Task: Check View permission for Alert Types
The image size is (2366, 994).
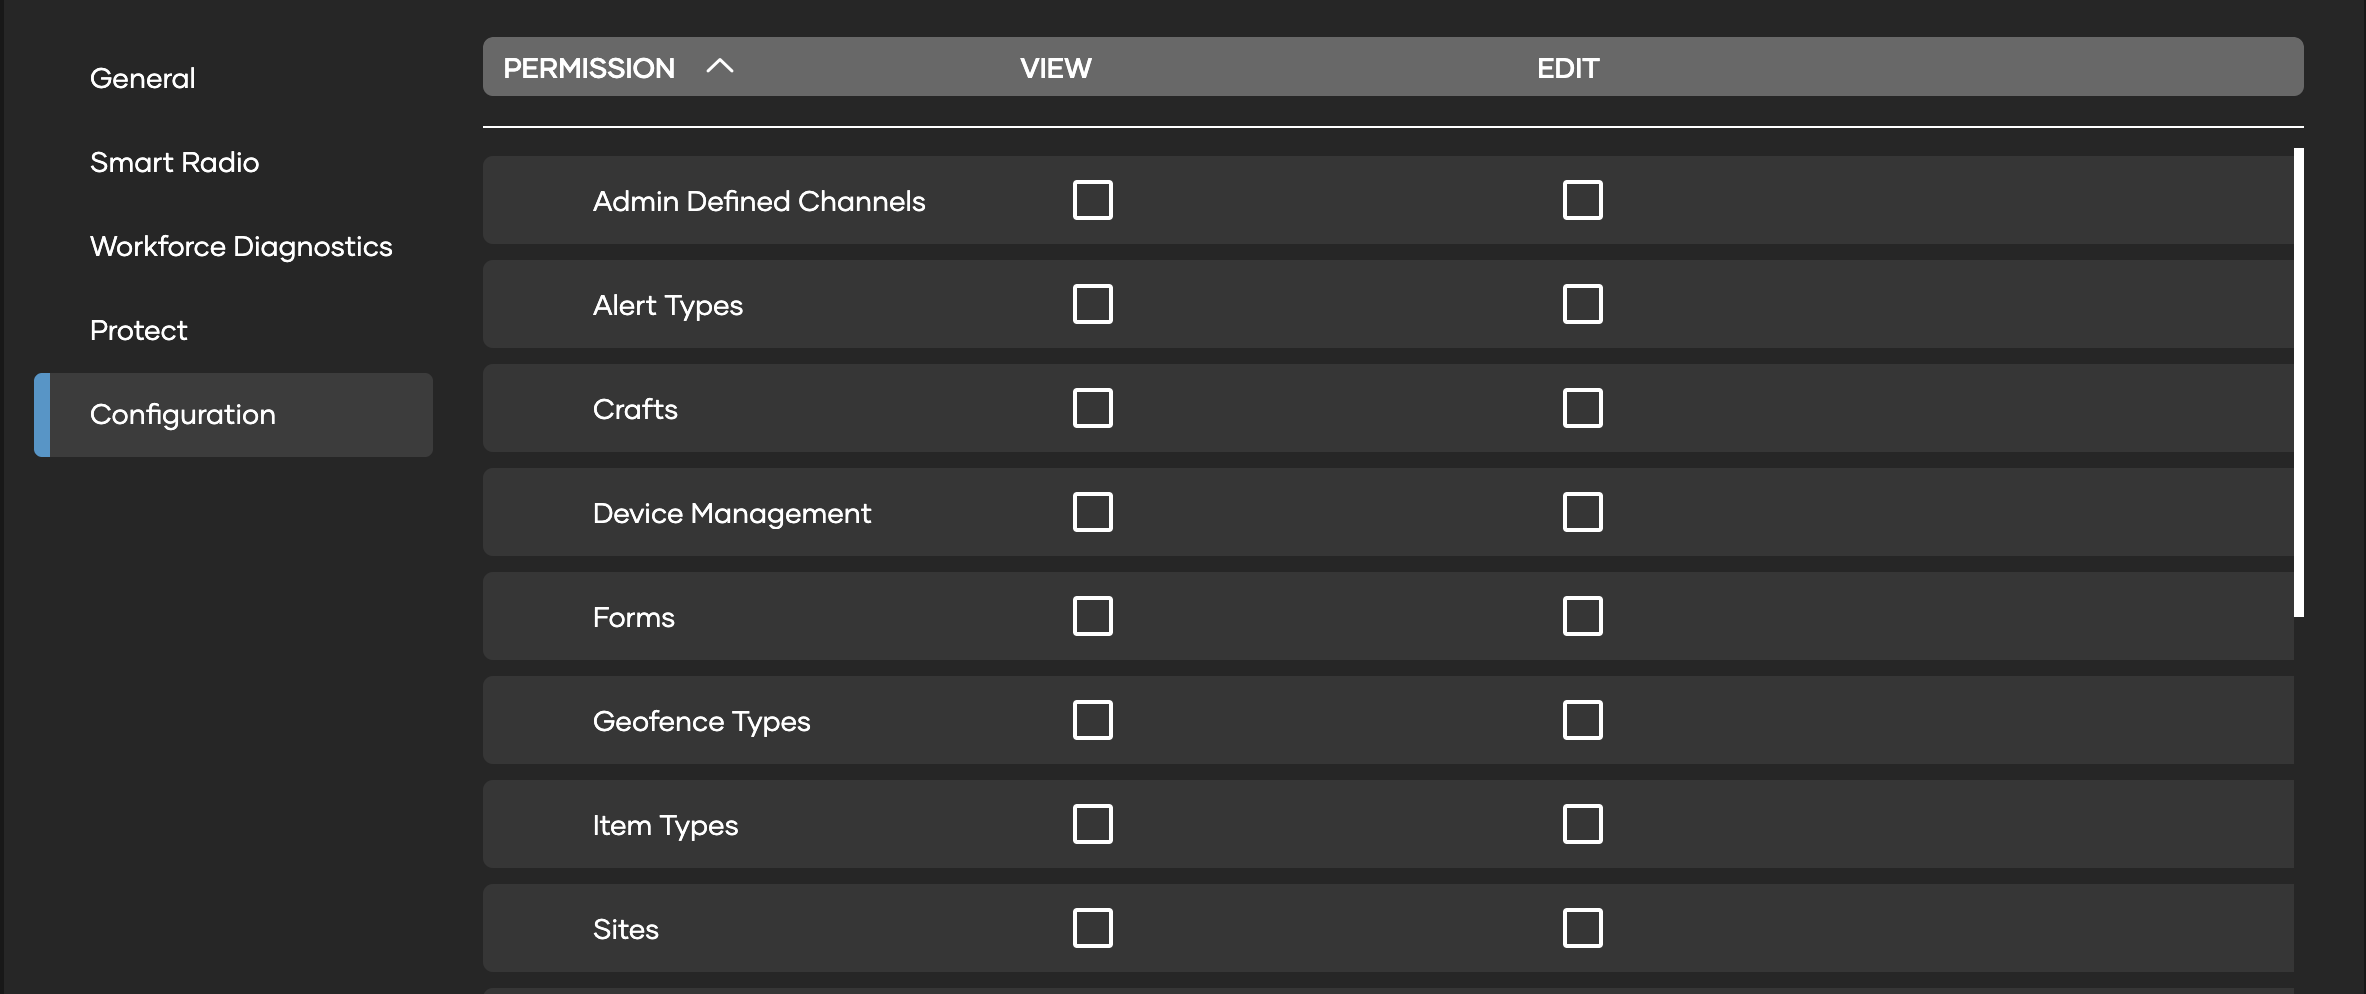Action: pos(1092,304)
